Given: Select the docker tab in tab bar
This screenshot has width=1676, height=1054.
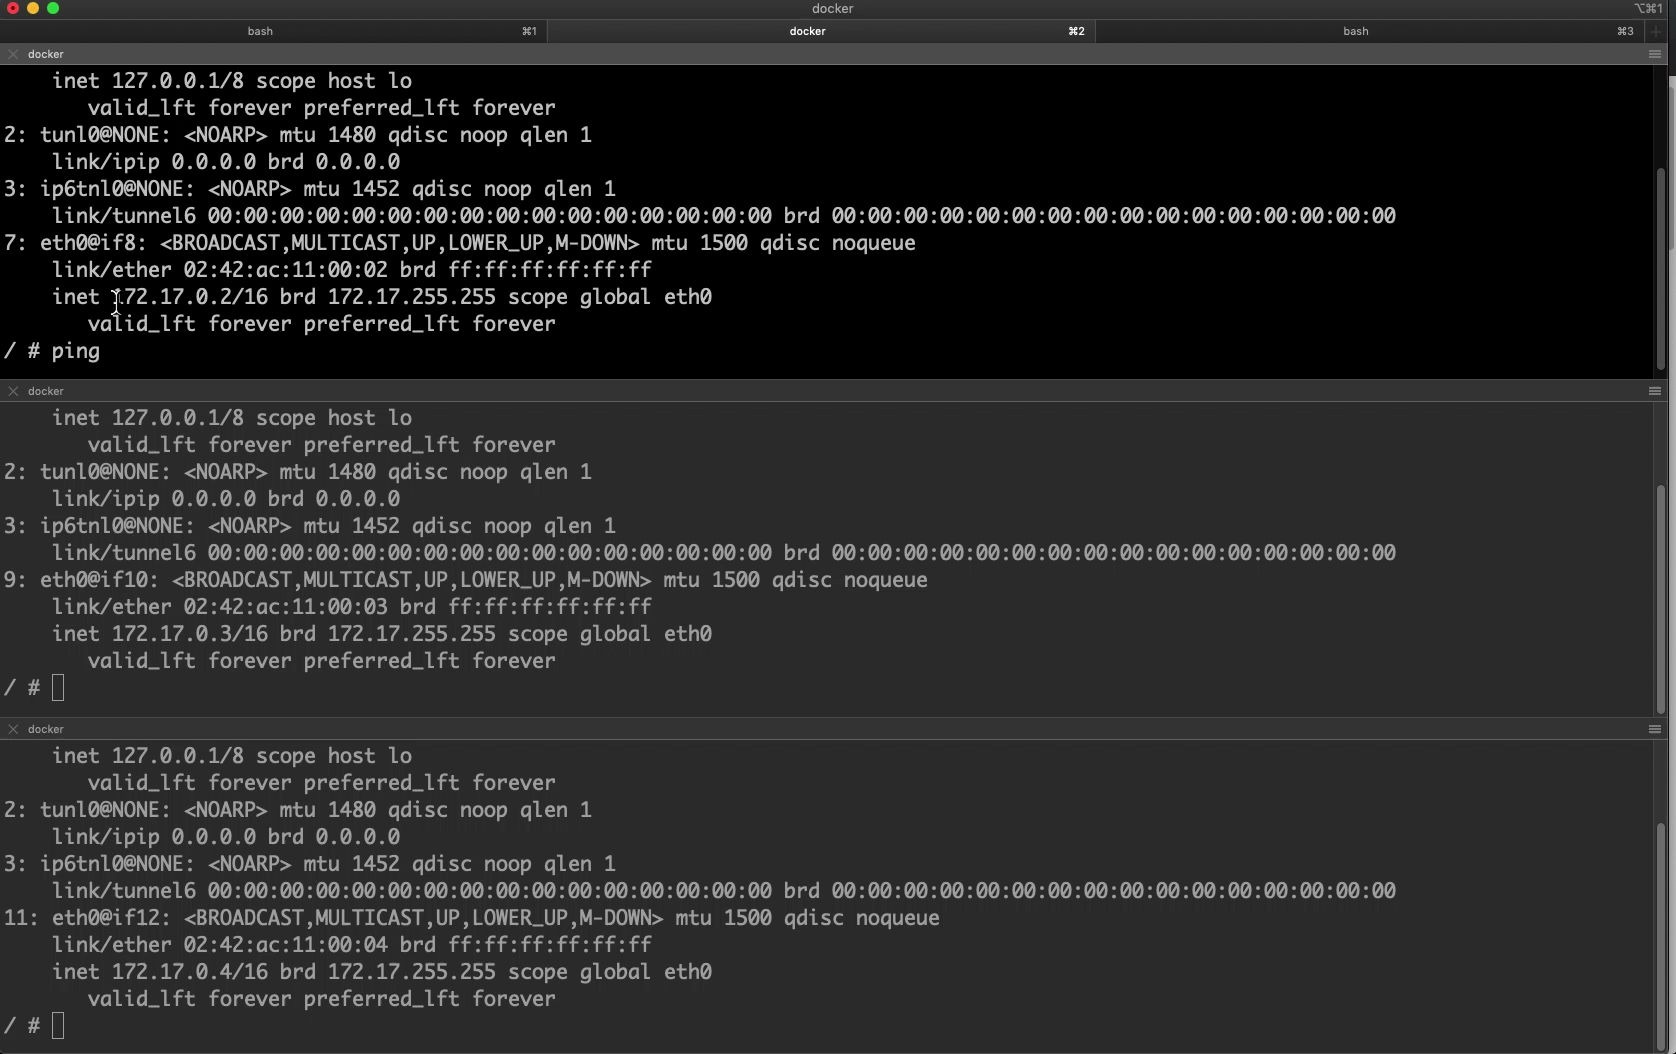Looking at the screenshot, I should point(821,31).
